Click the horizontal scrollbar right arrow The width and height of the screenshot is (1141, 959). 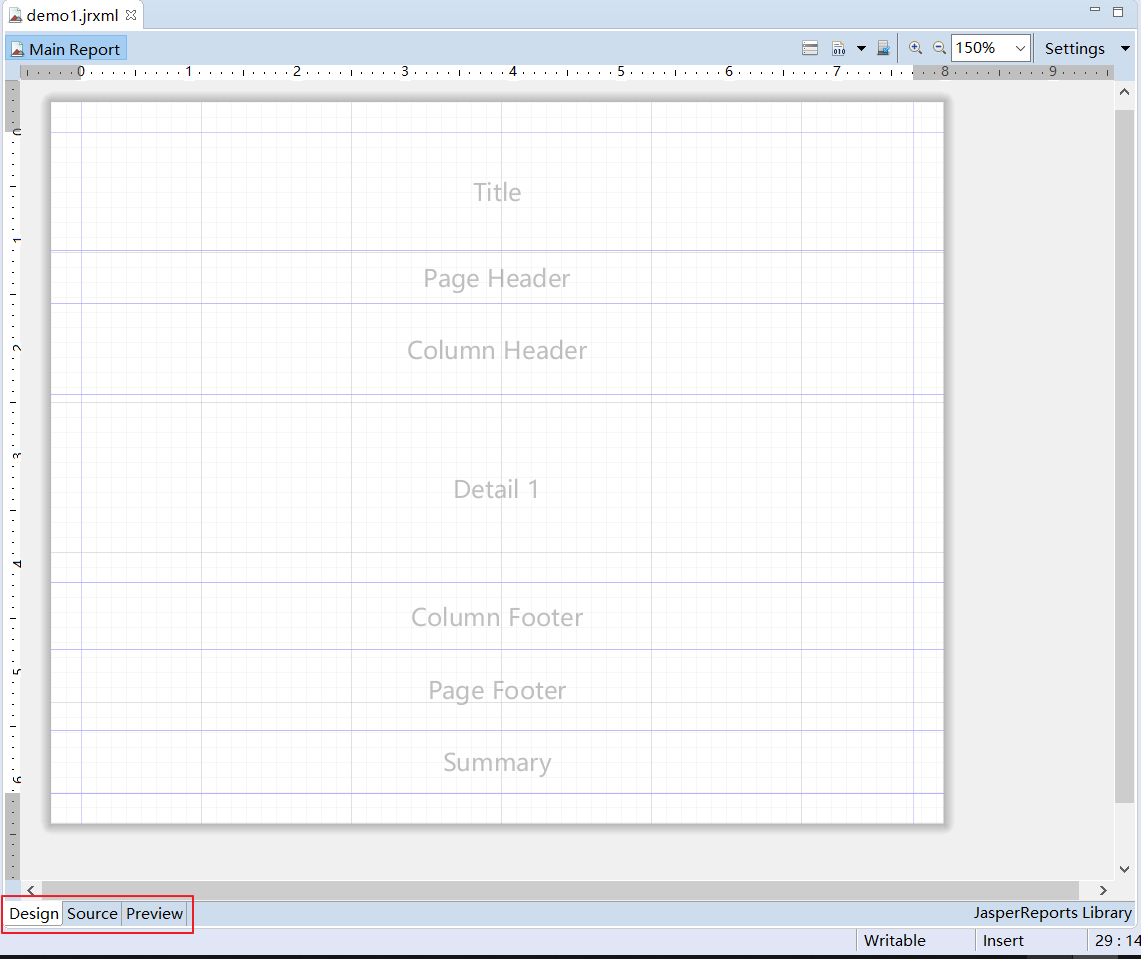(x=1103, y=890)
